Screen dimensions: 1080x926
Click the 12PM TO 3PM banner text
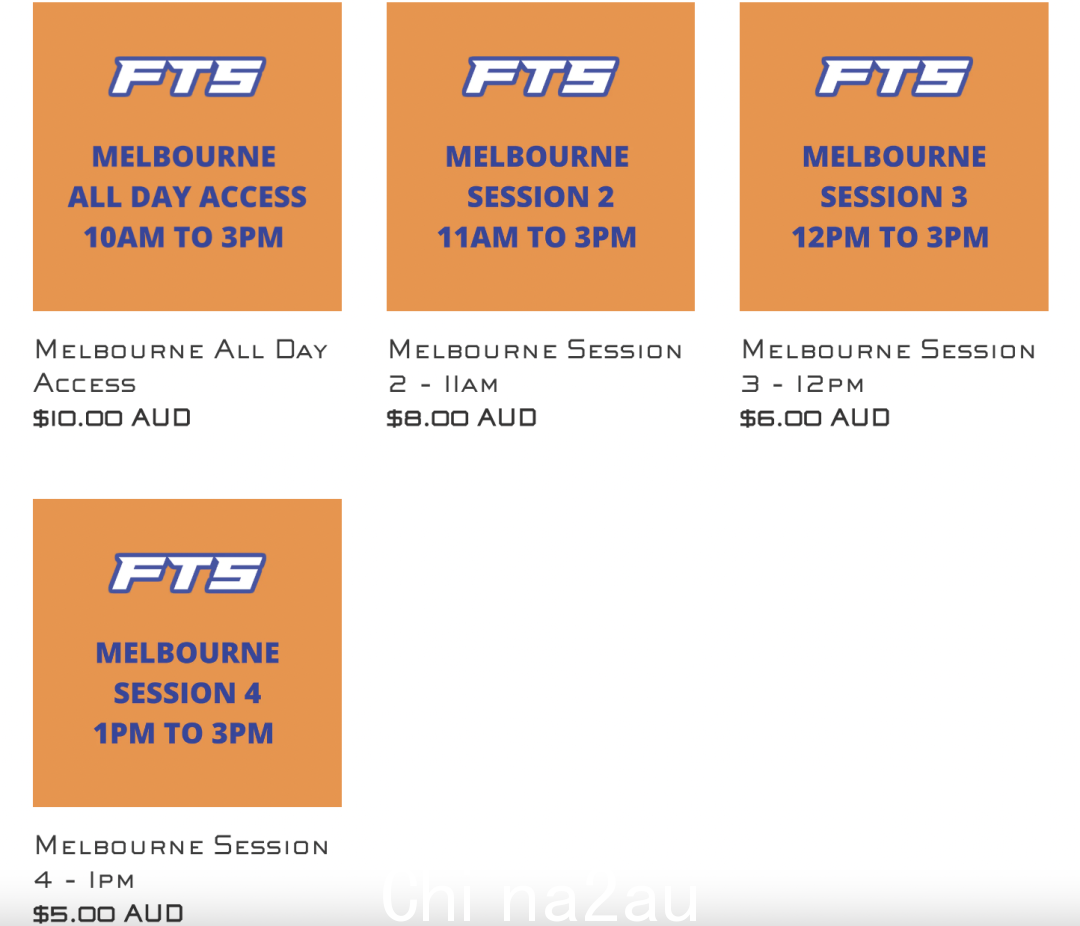tap(891, 237)
